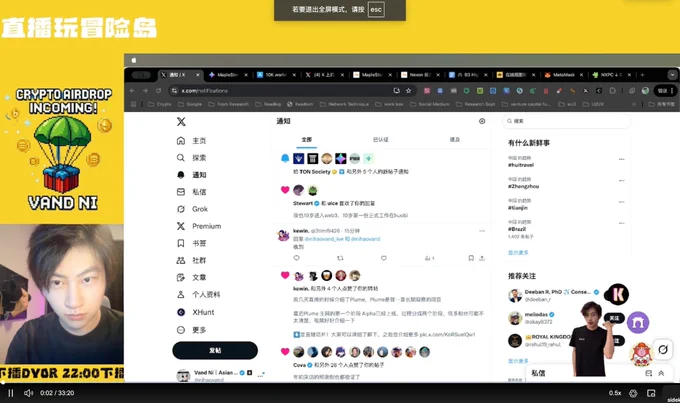Open the Social Medium bookmarks folder

point(429,104)
